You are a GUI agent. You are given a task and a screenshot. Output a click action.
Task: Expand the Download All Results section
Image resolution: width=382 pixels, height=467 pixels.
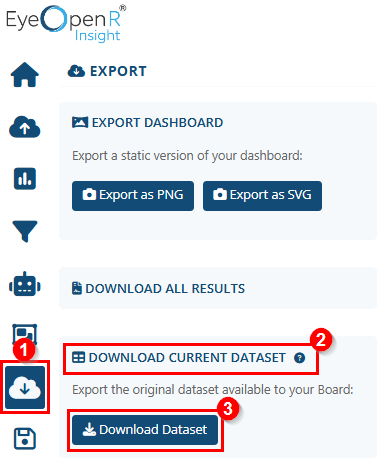(x=218, y=288)
